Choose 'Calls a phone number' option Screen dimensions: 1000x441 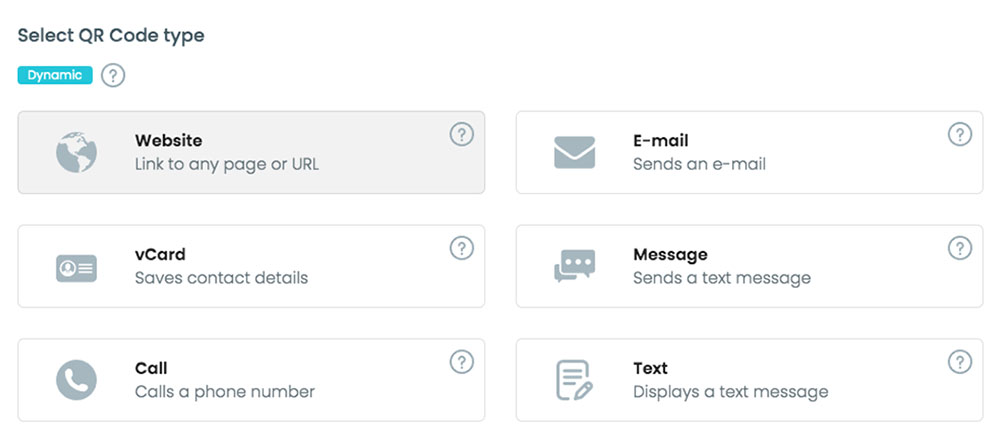(x=225, y=391)
